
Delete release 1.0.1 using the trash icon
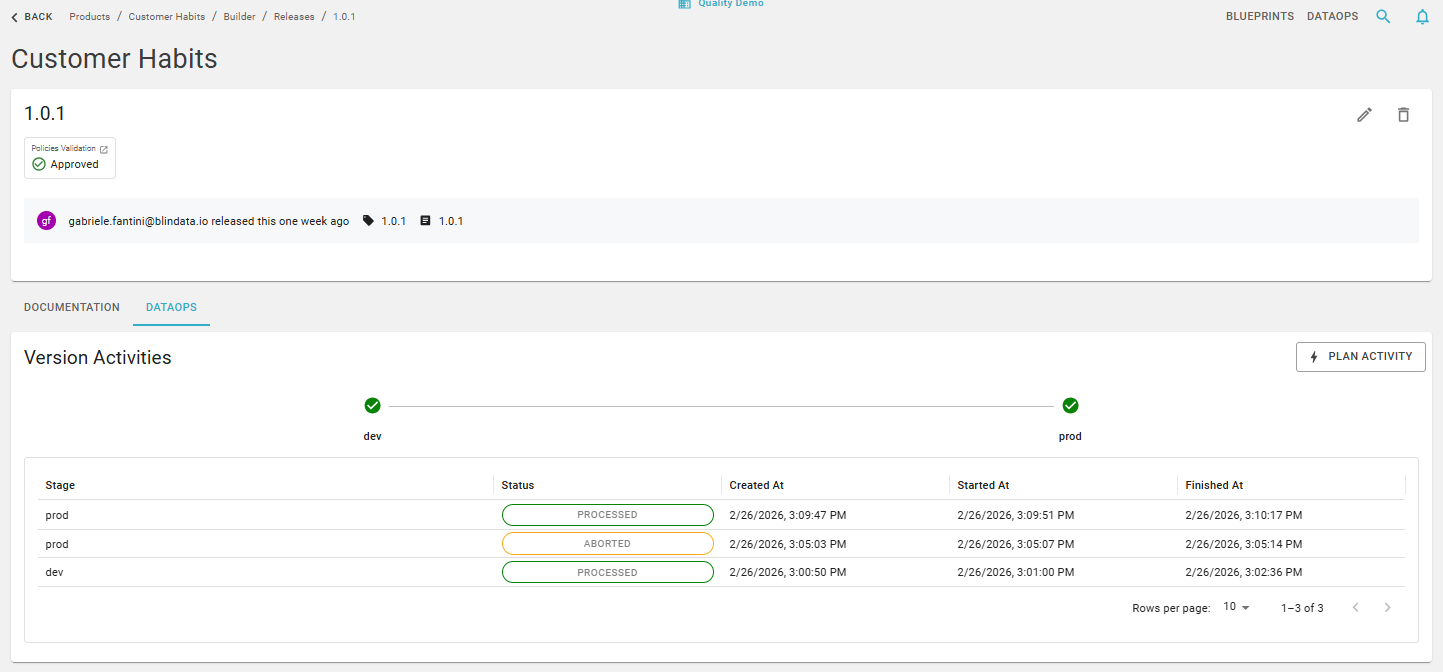pyautogui.click(x=1403, y=115)
